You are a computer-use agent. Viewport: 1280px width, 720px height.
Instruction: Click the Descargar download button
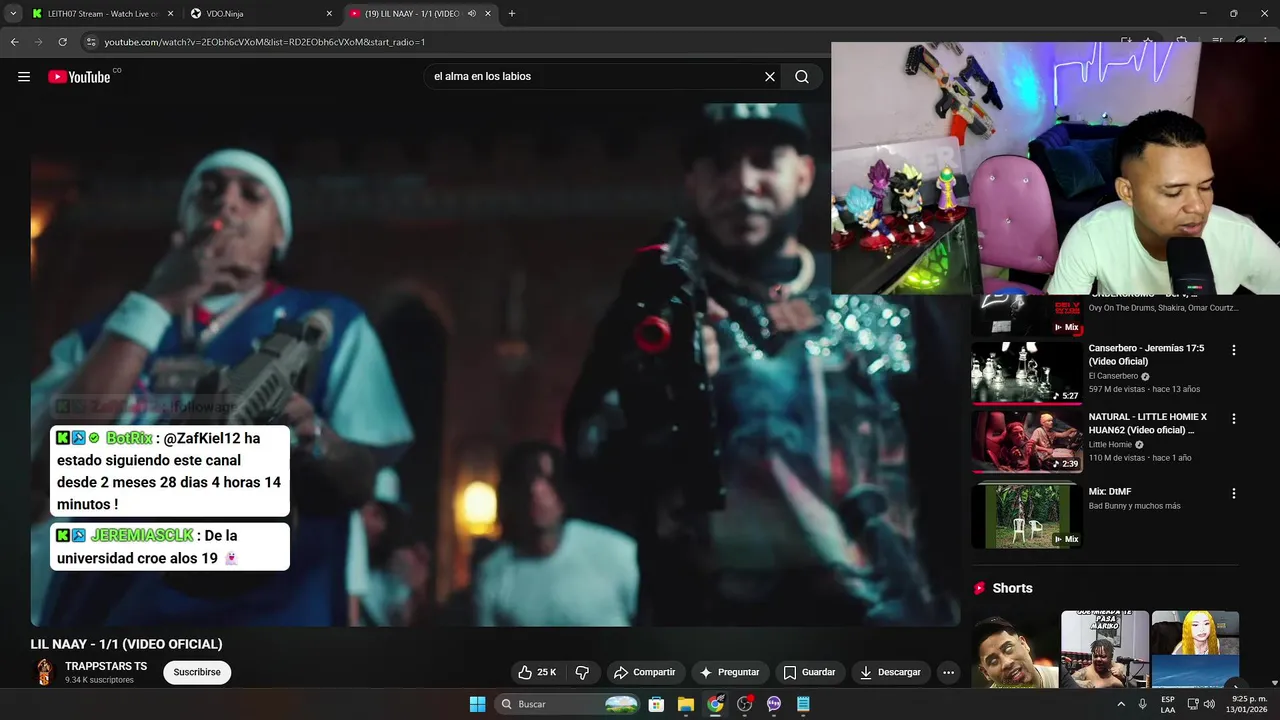coord(890,672)
